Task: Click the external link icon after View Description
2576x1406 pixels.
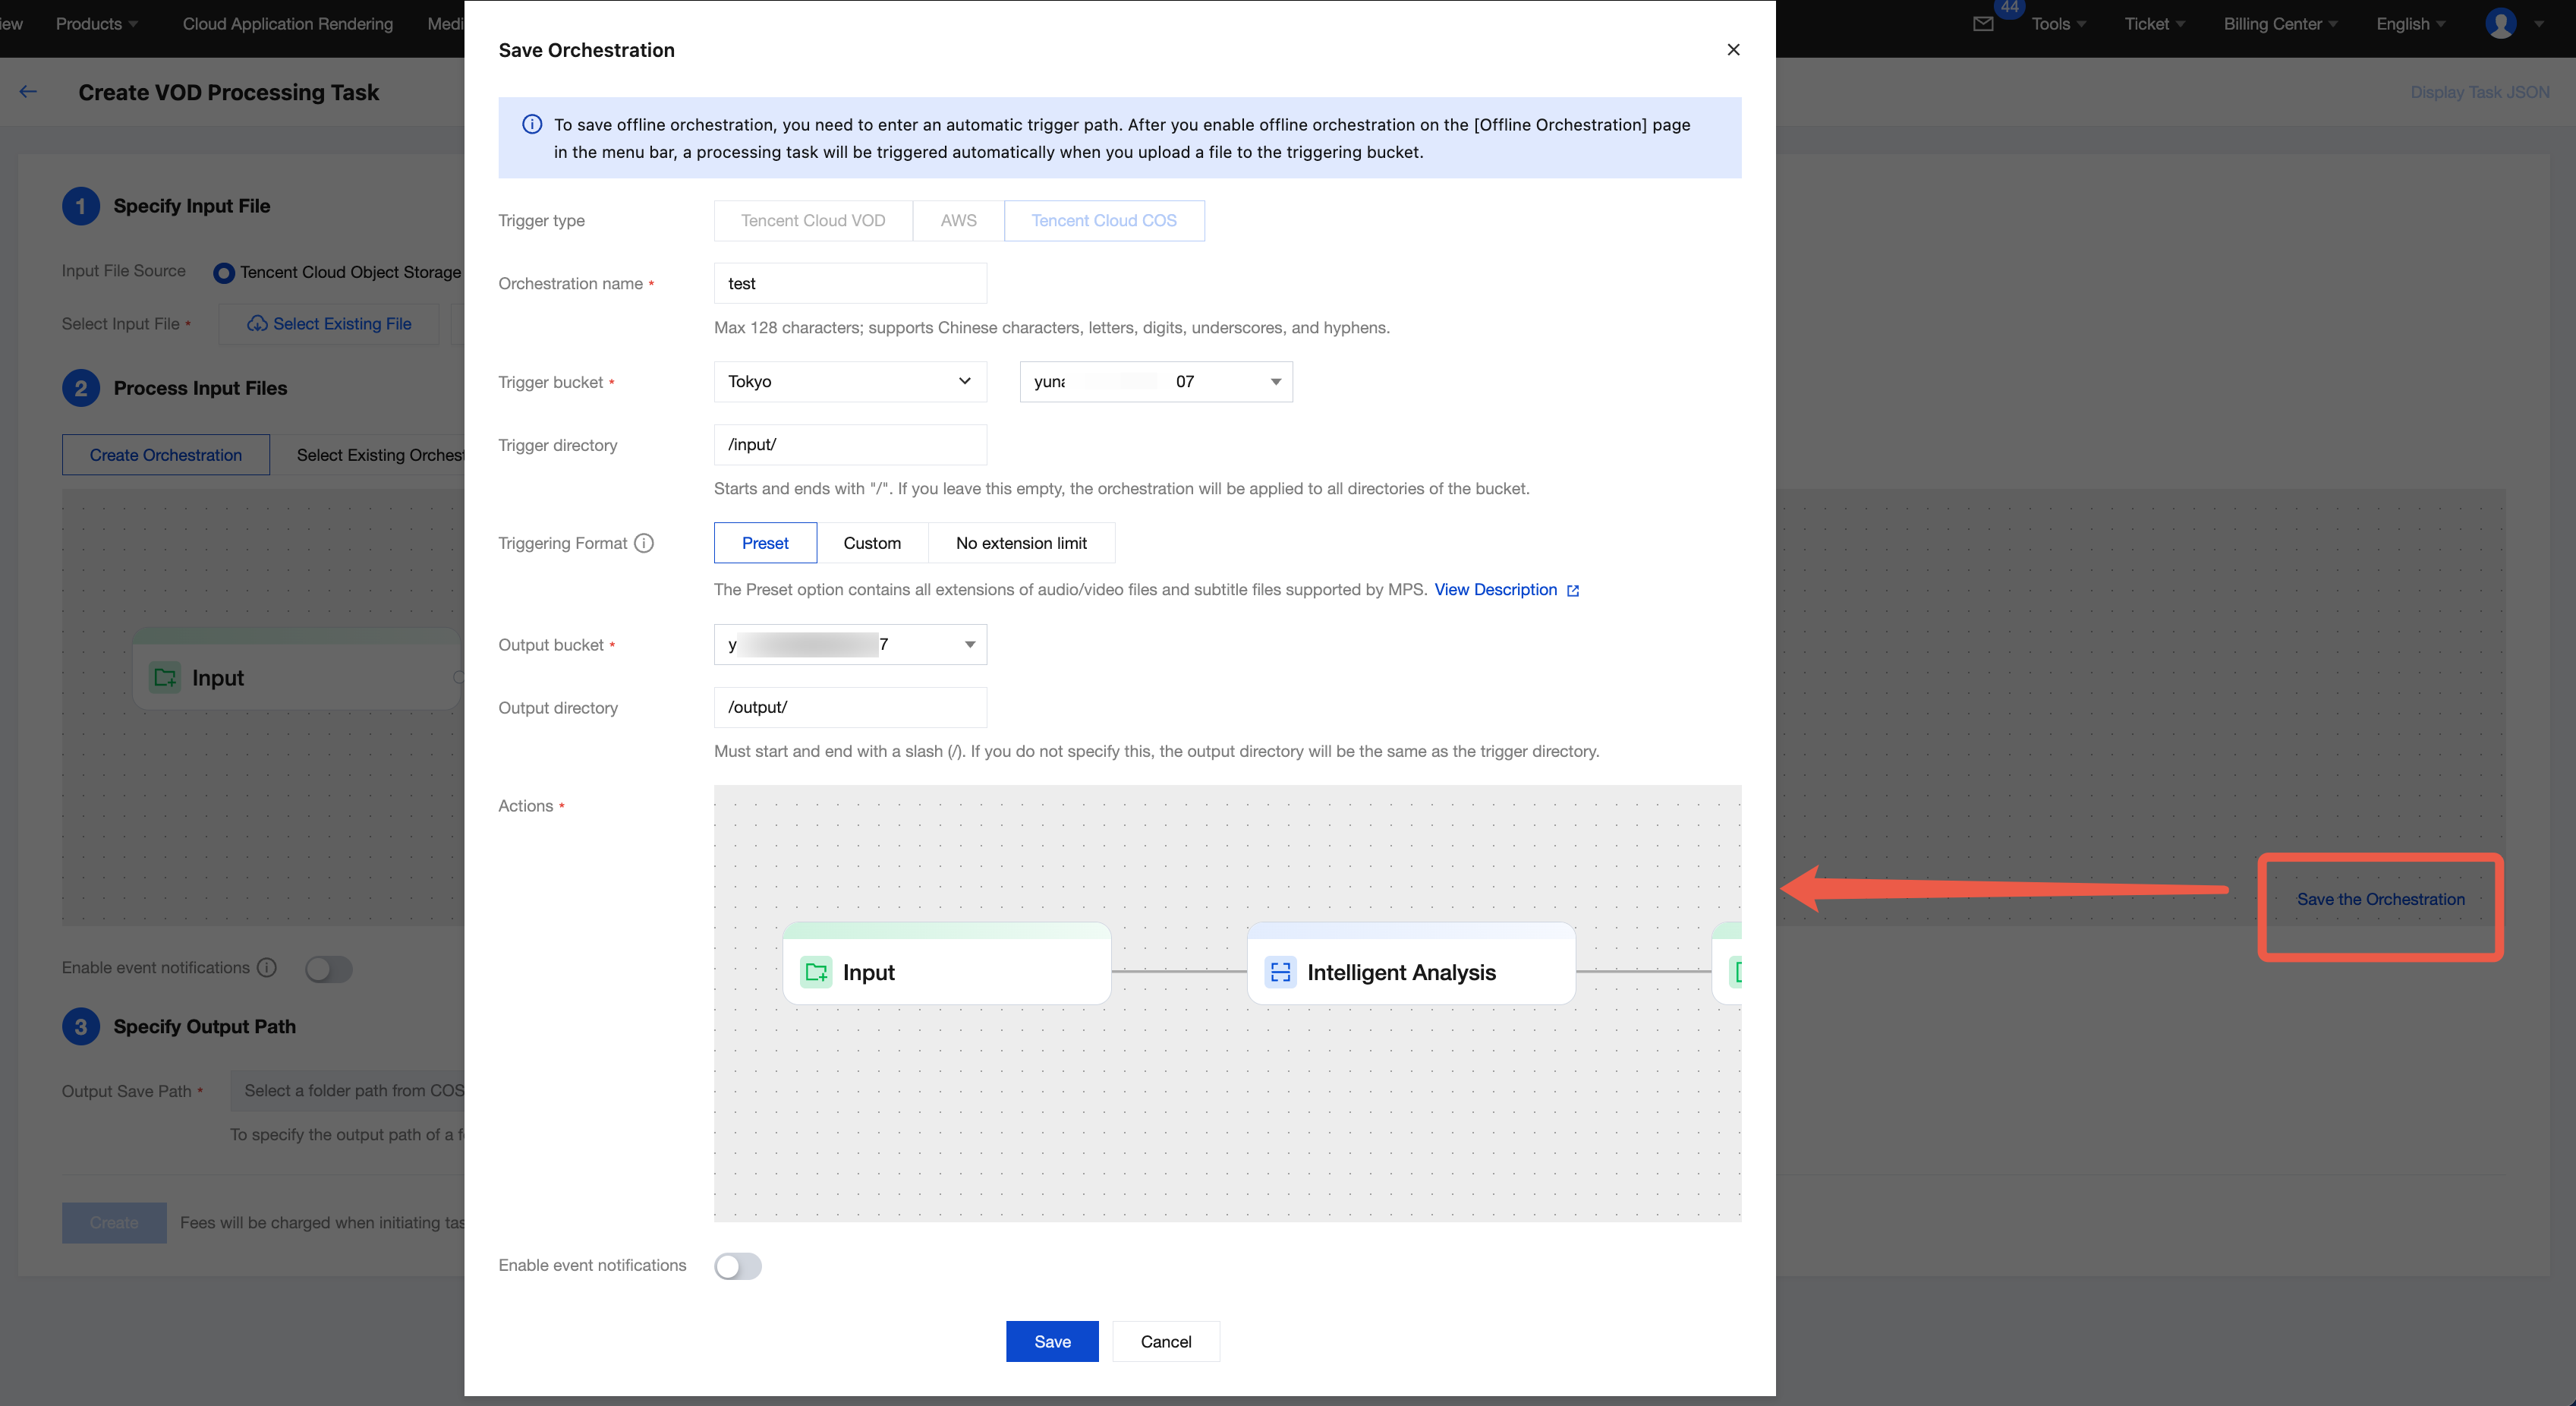Action: (1573, 591)
